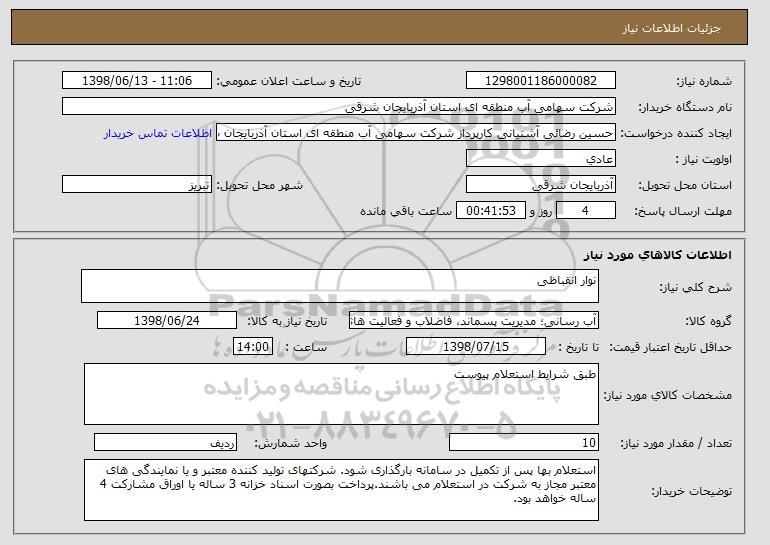Click the label تعداد / مقدار مورد نیاز

click(676, 443)
